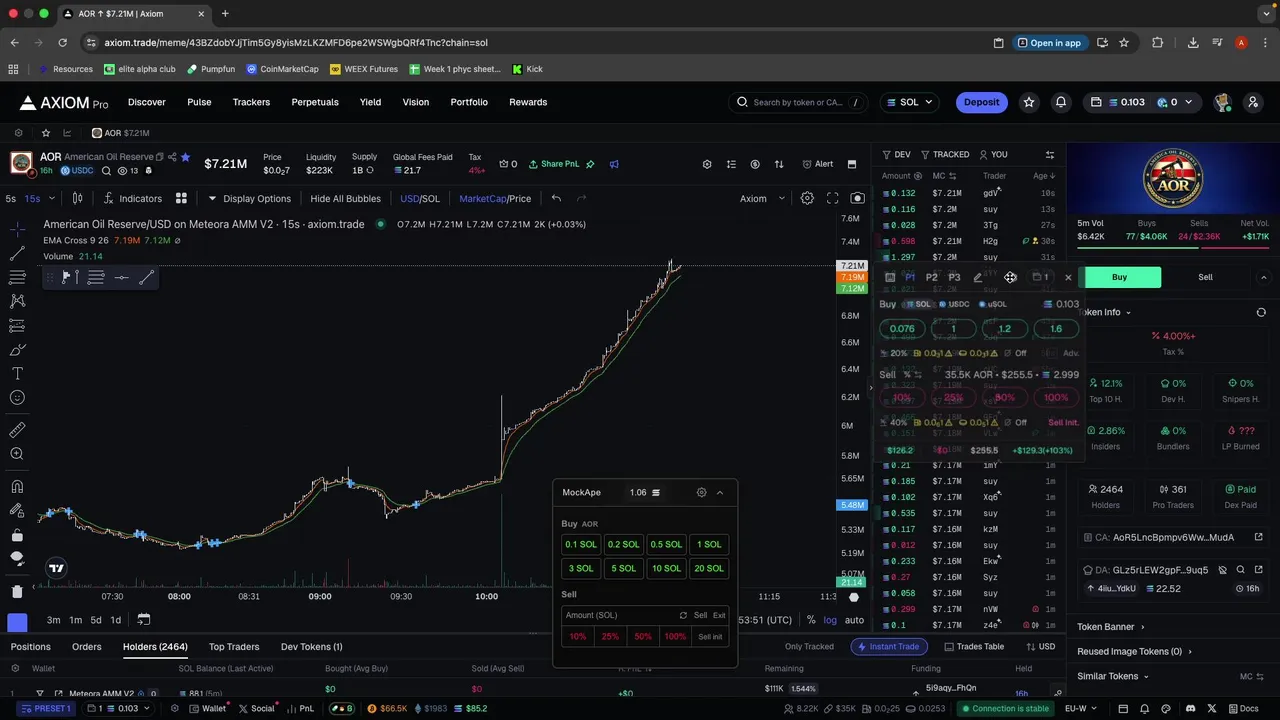Collapse the MockApe panel
Viewport: 1280px width, 720px height.
(x=720, y=492)
